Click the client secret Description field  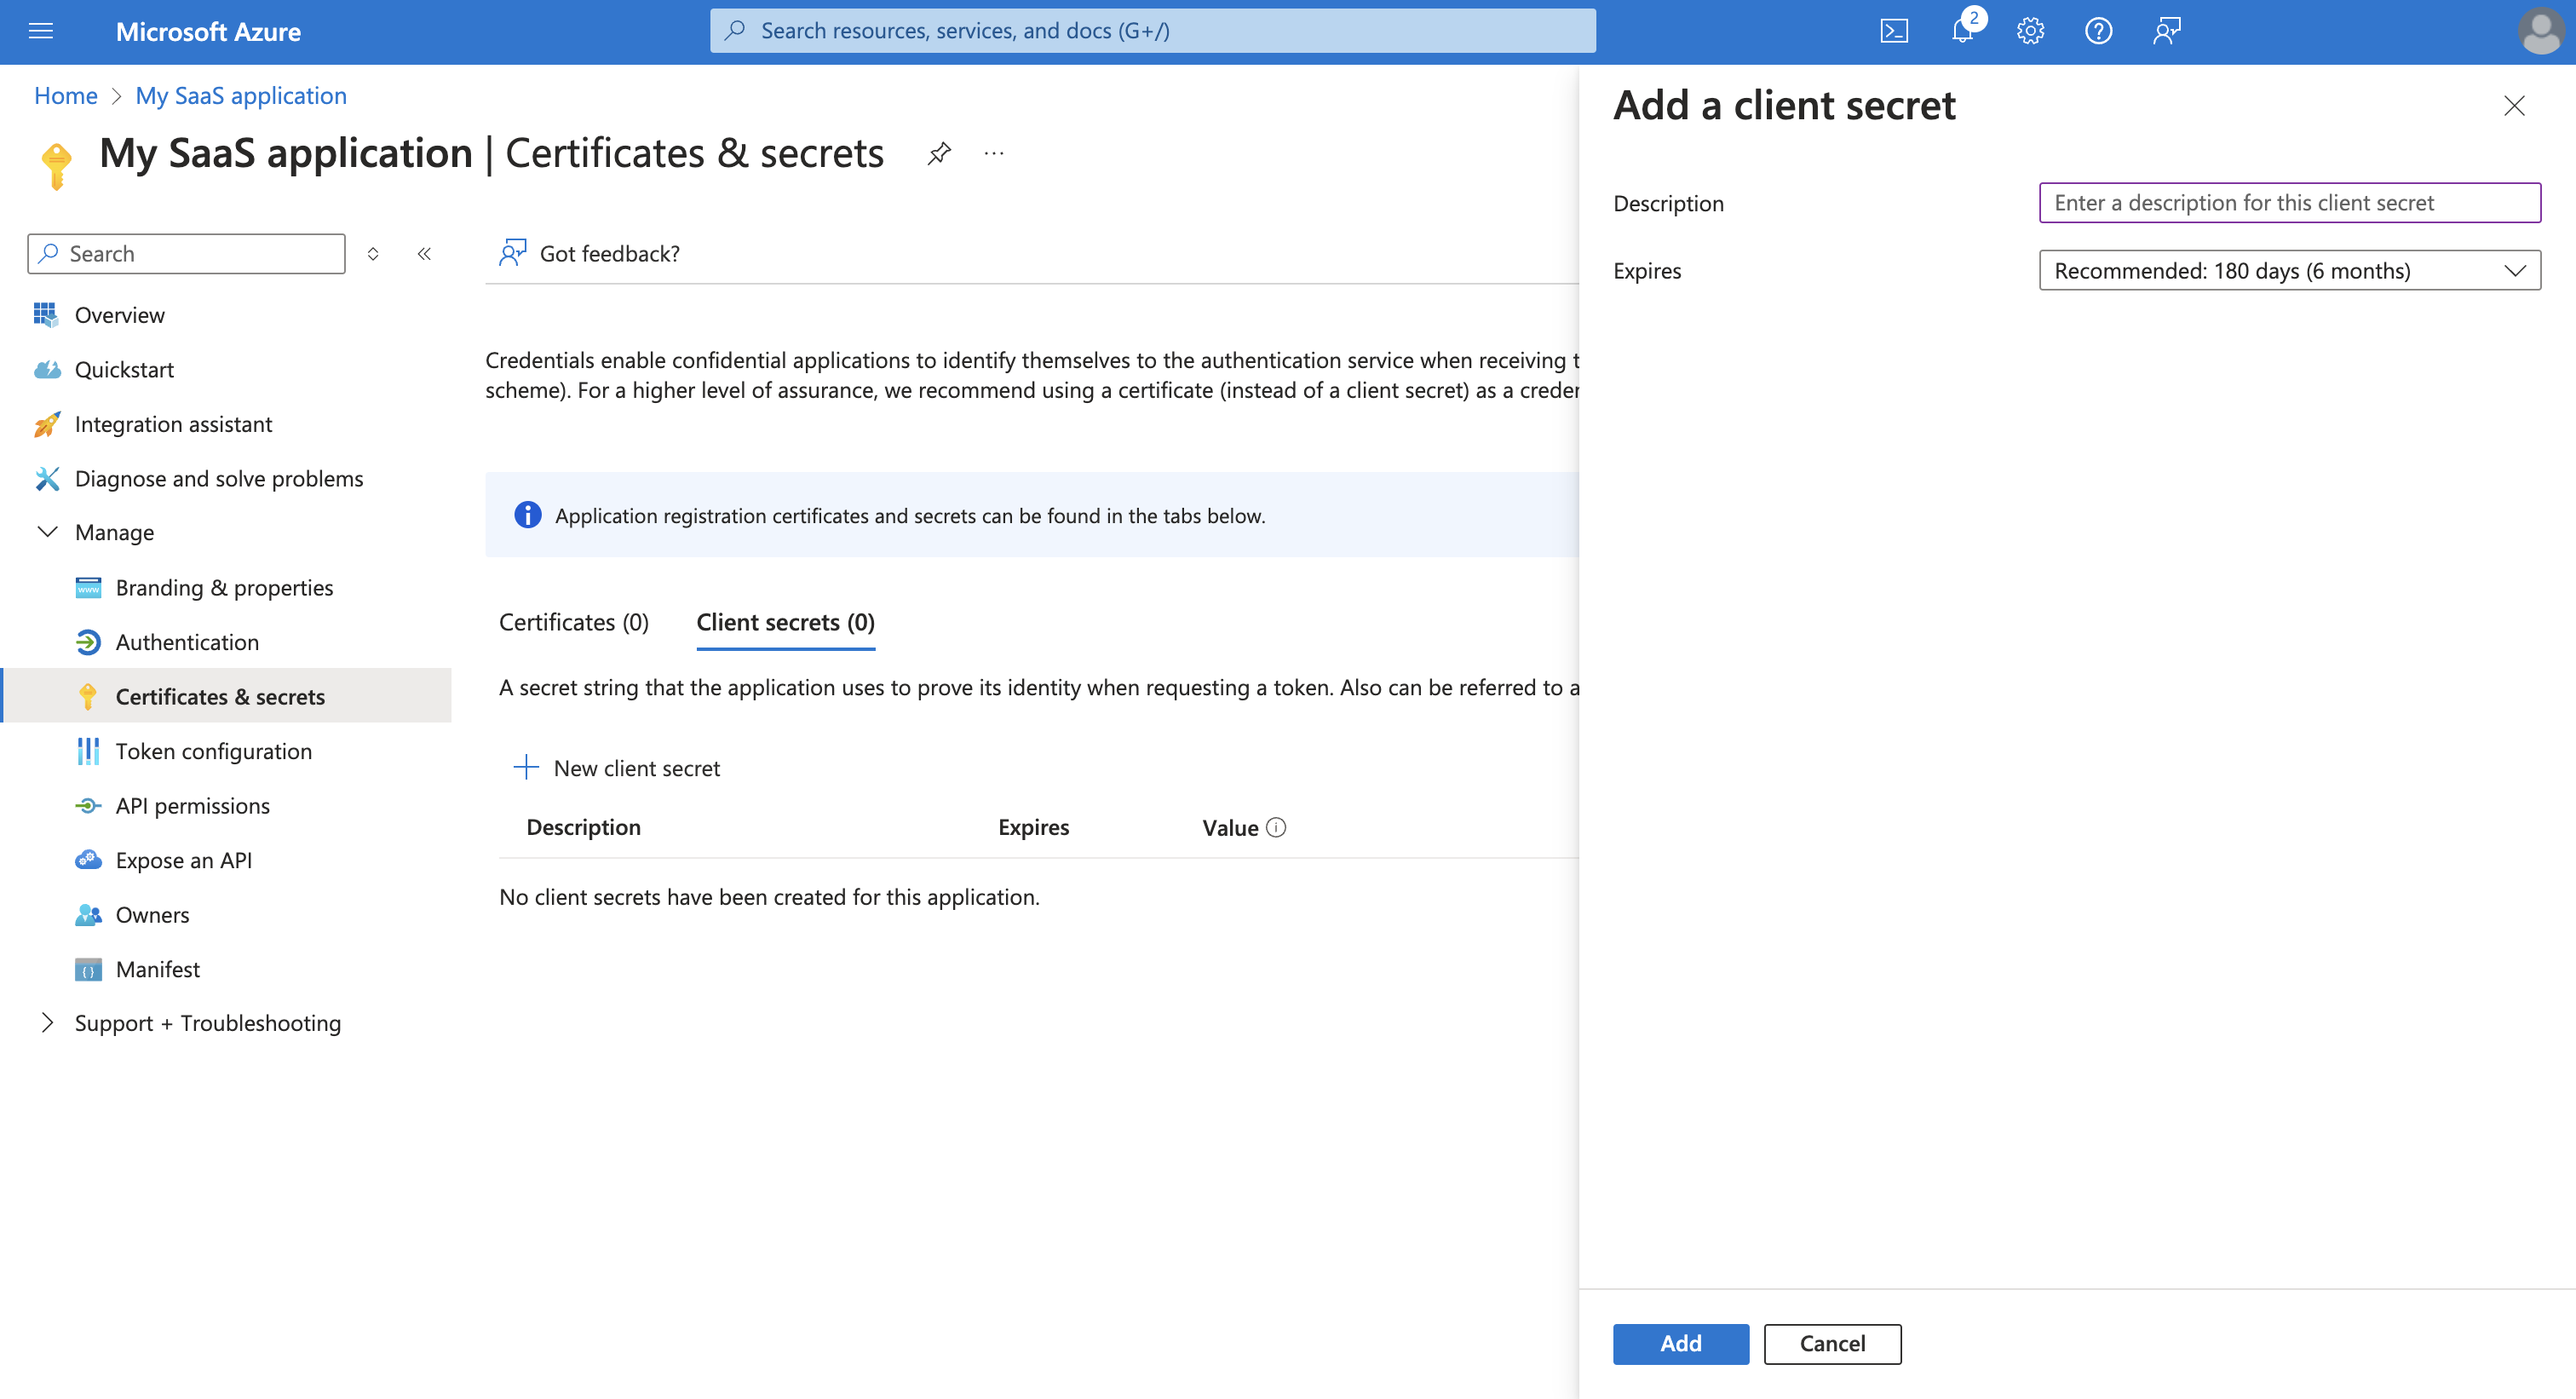2289,203
